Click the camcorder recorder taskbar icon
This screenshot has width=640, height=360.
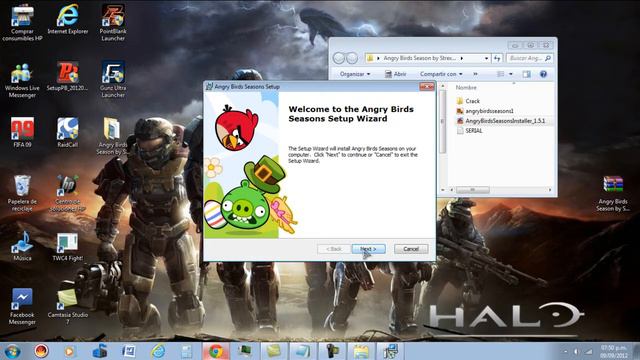[x=332, y=351]
